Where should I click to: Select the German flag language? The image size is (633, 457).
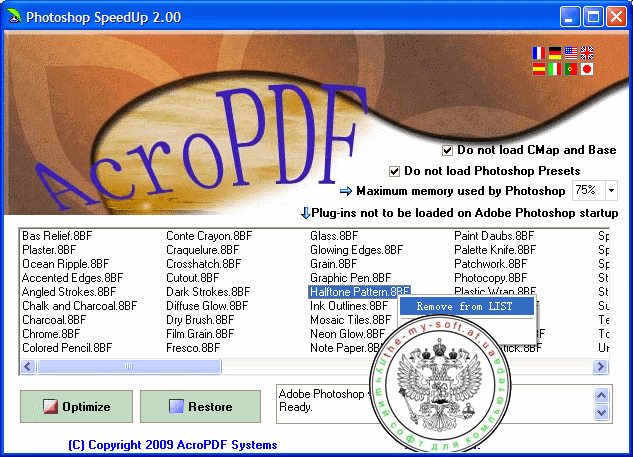point(555,53)
